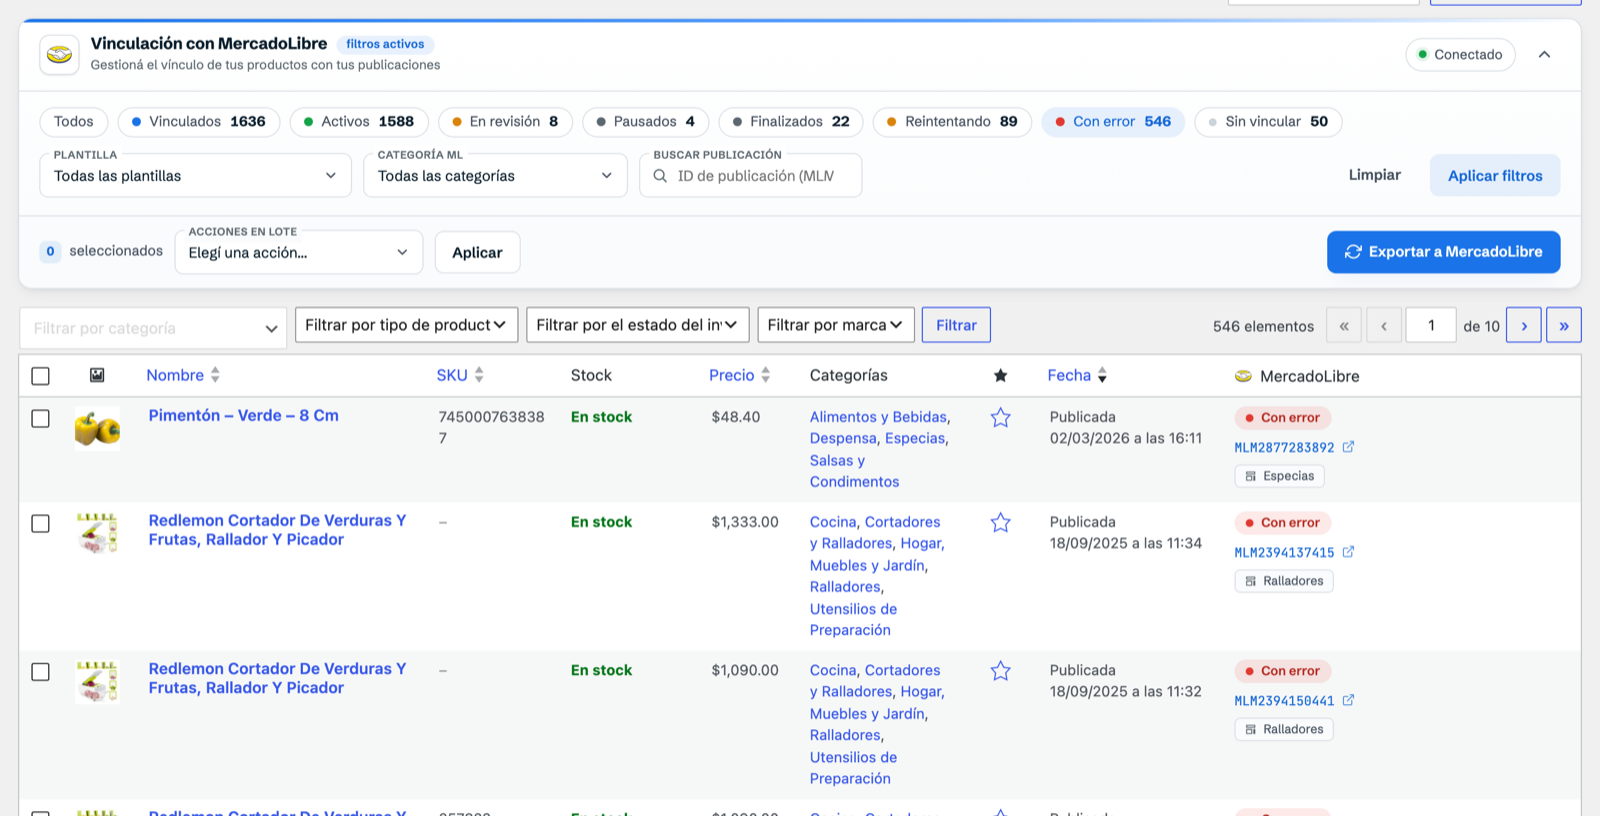
Task: Click Aplicar filtros button
Action: [x=1495, y=175]
